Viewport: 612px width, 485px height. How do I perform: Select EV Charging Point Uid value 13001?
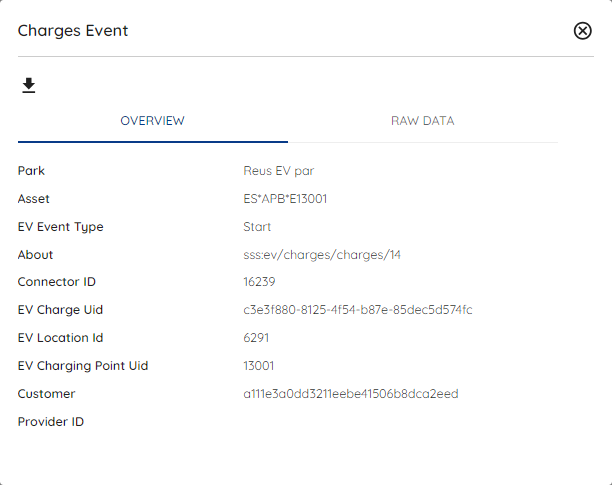tap(259, 366)
